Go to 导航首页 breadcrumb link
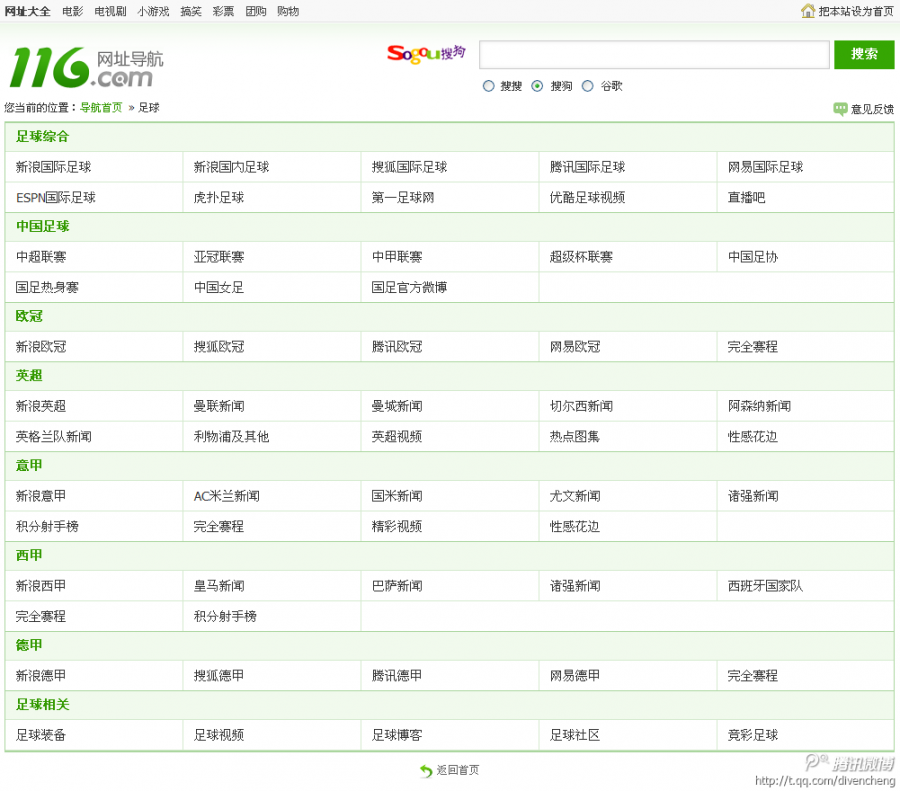900x791 pixels. click(101, 108)
